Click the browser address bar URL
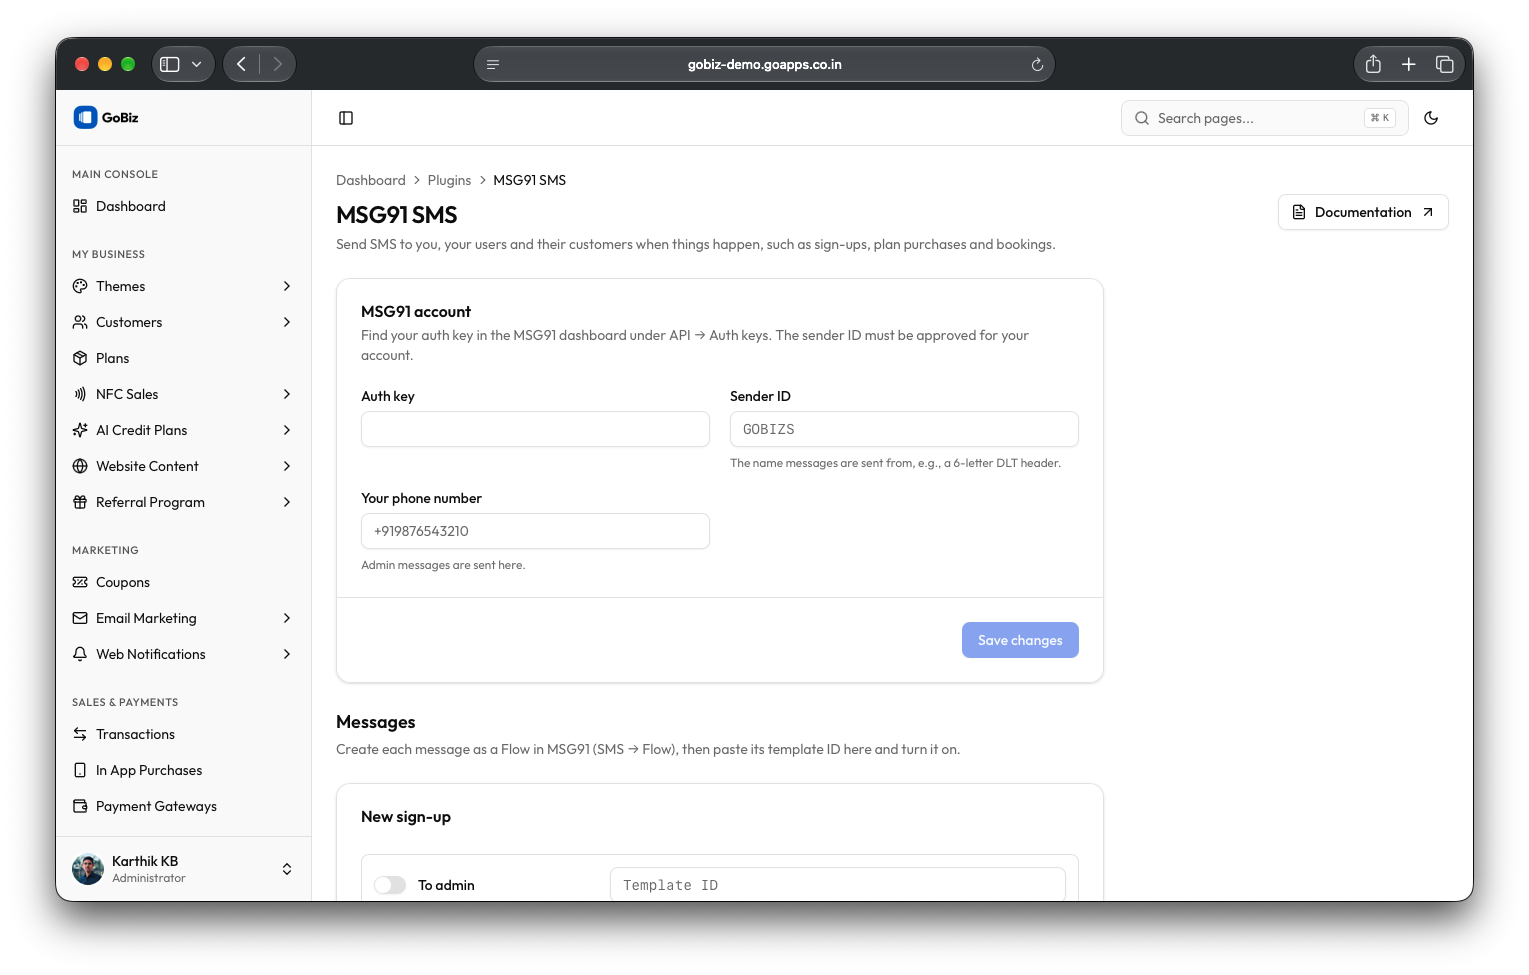1529x975 pixels. (x=764, y=64)
